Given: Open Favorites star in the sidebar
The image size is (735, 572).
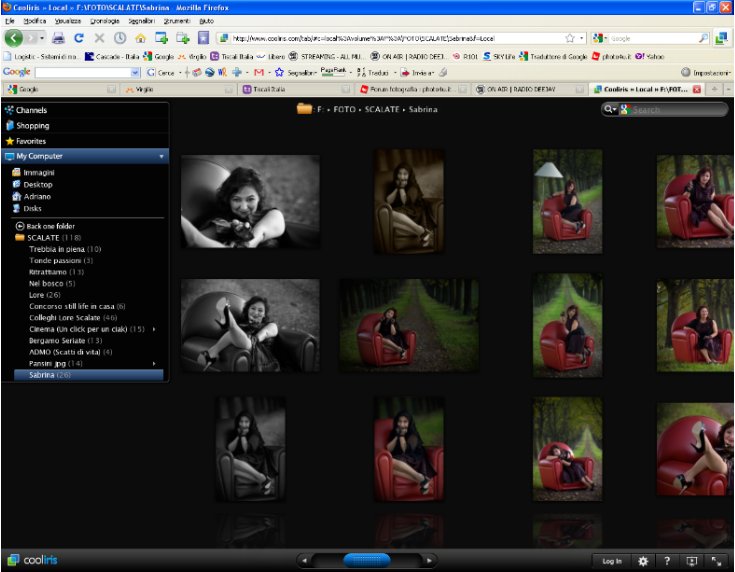Looking at the screenshot, I should coord(30,141).
